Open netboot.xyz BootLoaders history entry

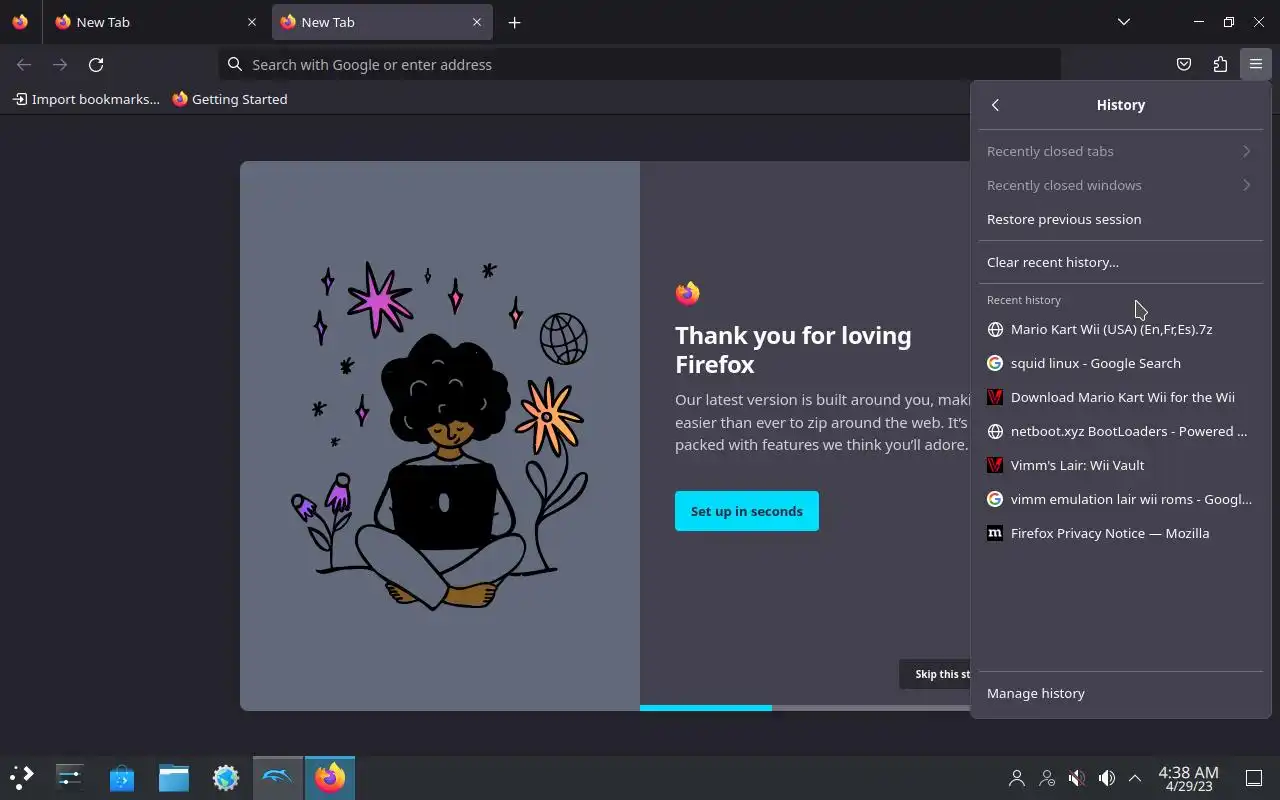[x=1120, y=431]
